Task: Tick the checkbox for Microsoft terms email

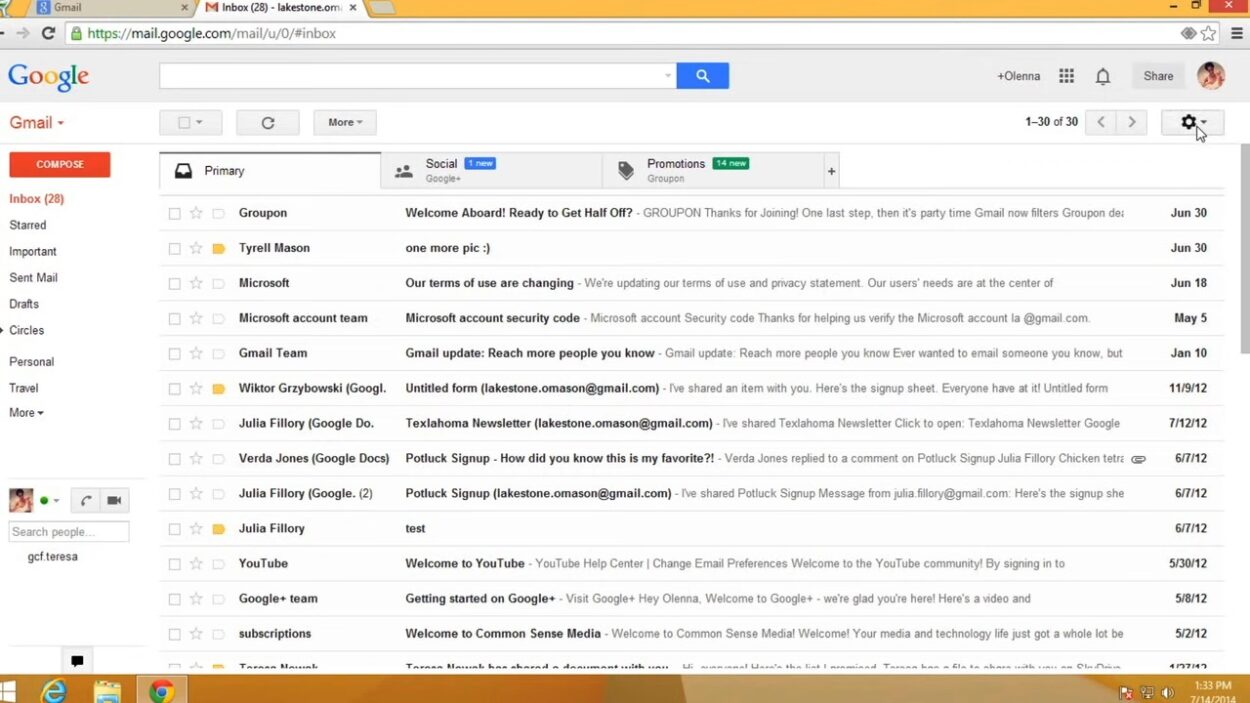Action: (174, 283)
